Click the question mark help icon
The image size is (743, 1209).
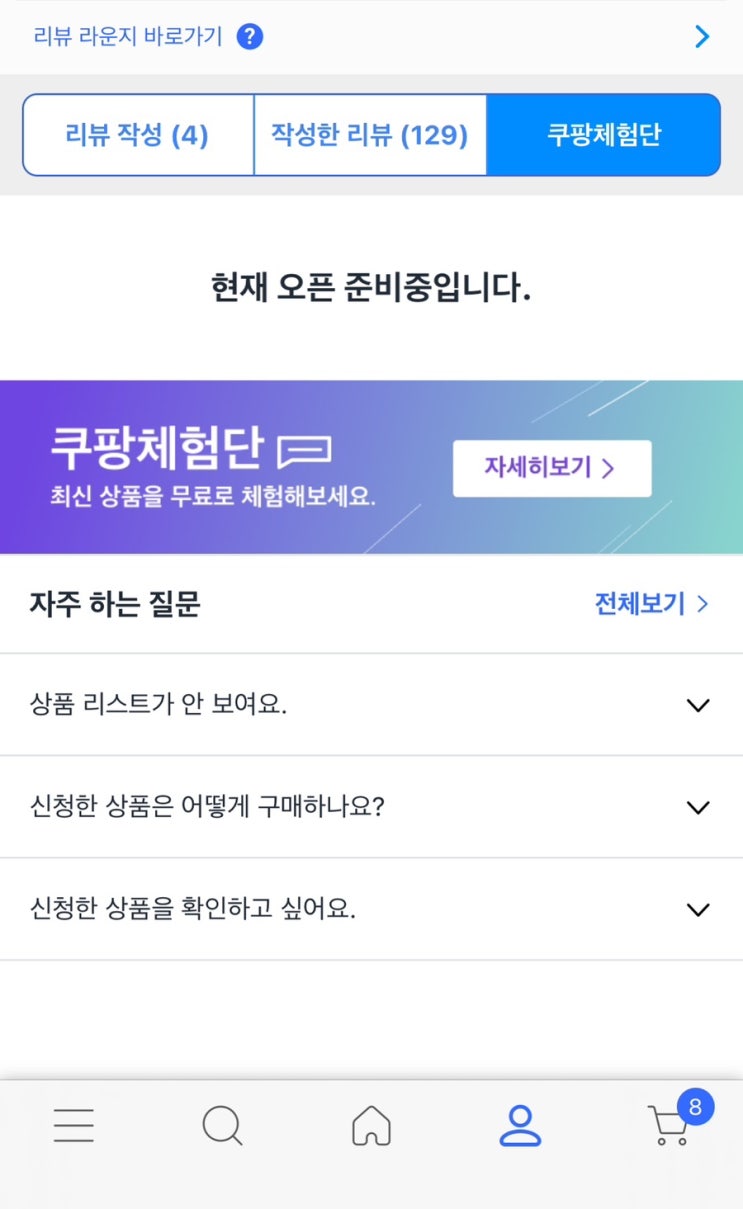pos(250,37)
